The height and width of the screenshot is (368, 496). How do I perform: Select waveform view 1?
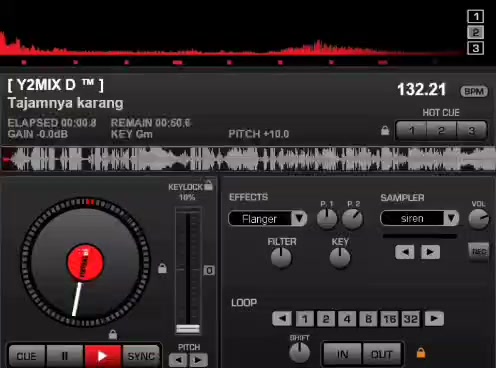(x=476, y=16)
